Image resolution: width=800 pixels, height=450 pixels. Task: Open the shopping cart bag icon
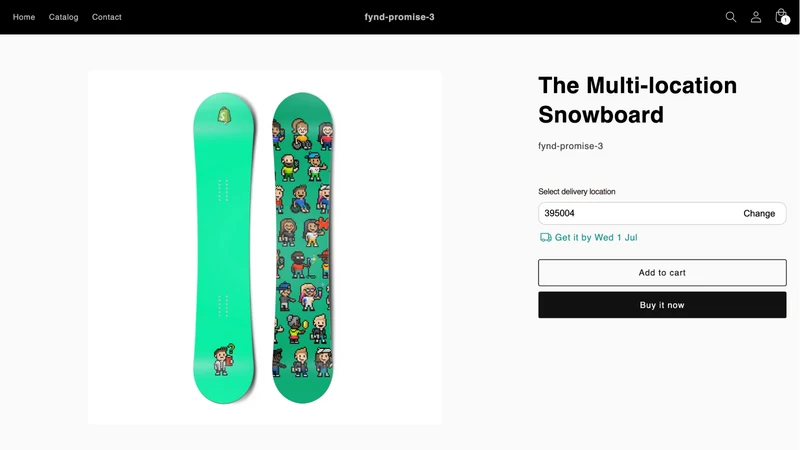tap(781, 16)
